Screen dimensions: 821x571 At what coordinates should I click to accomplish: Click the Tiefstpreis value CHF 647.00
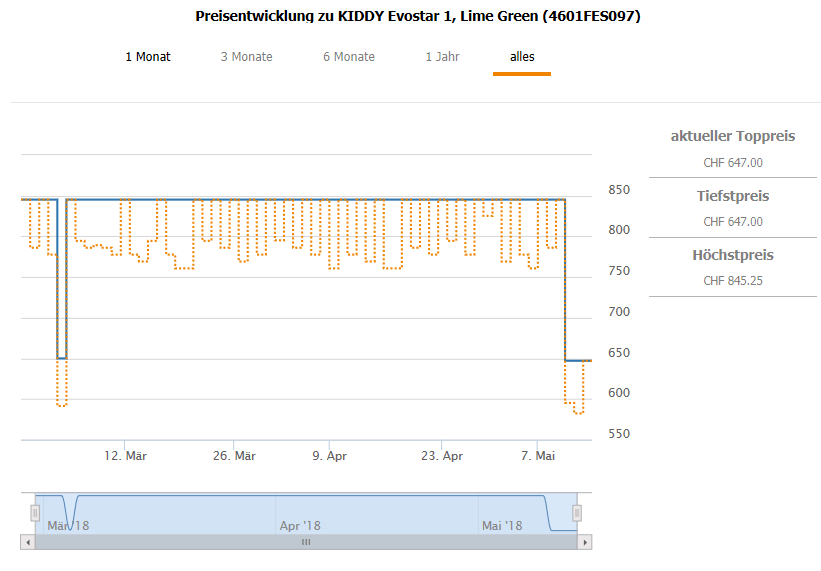(733, 221)
